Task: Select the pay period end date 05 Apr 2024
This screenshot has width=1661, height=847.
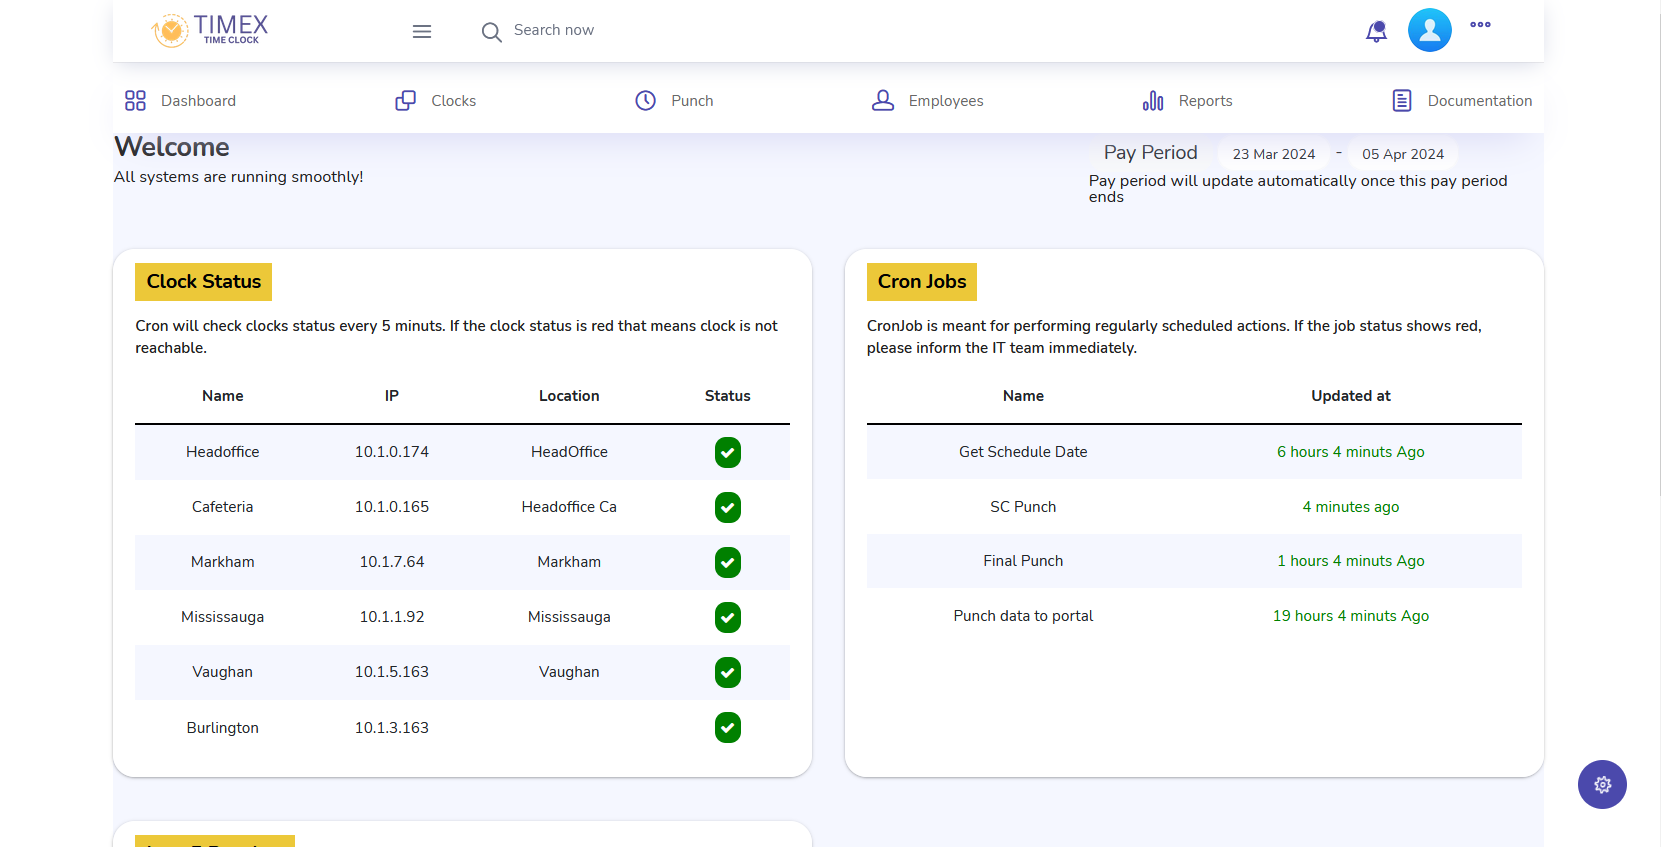Action: (1402, 154)
